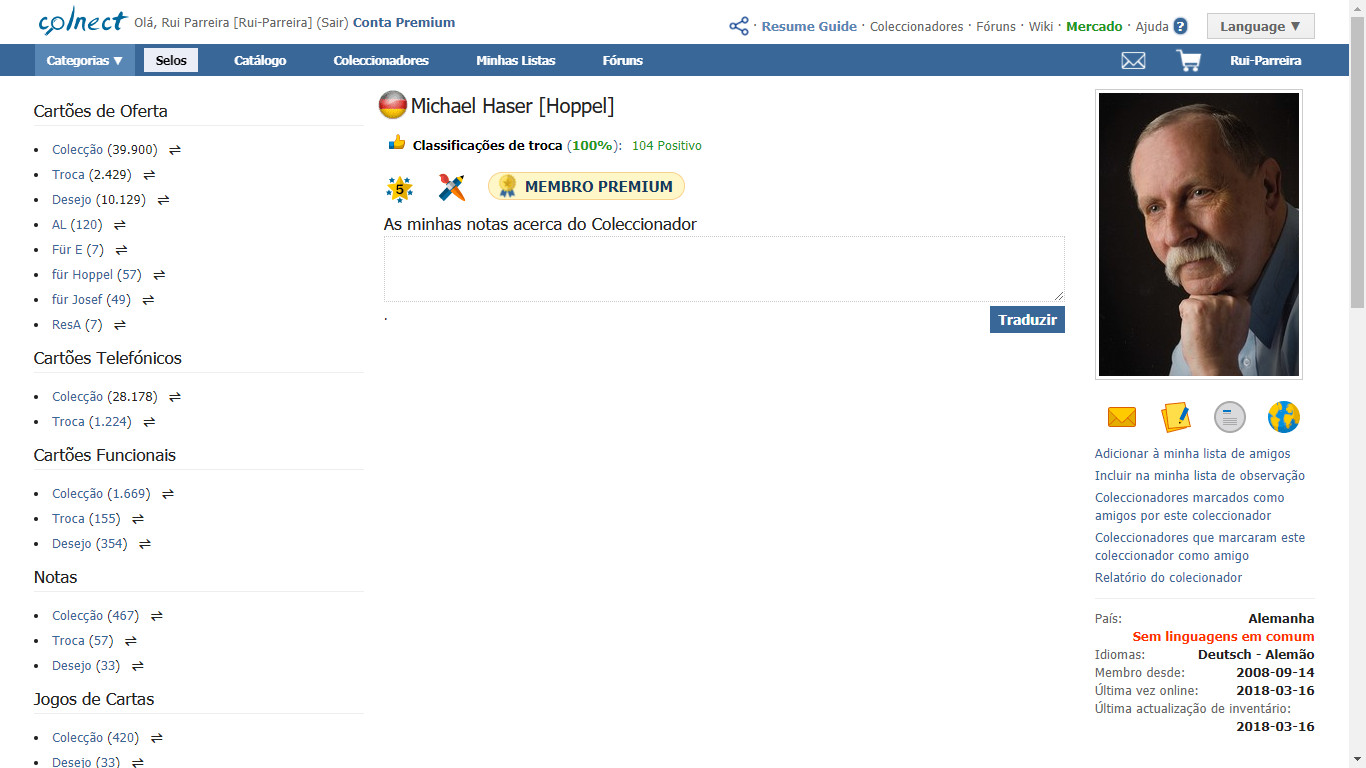Click the yellow notepad with pencil icon
The width and height of the screenshot is (1366, 768).
[1175, 417]
